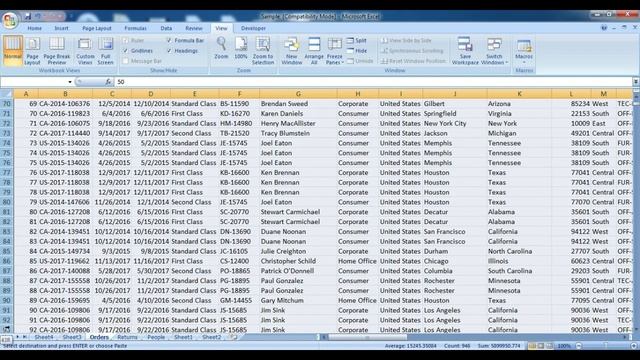Open the Freeze Panes dropdown
This screenshot has height=360, width=640.
click(x=335, y=50)
